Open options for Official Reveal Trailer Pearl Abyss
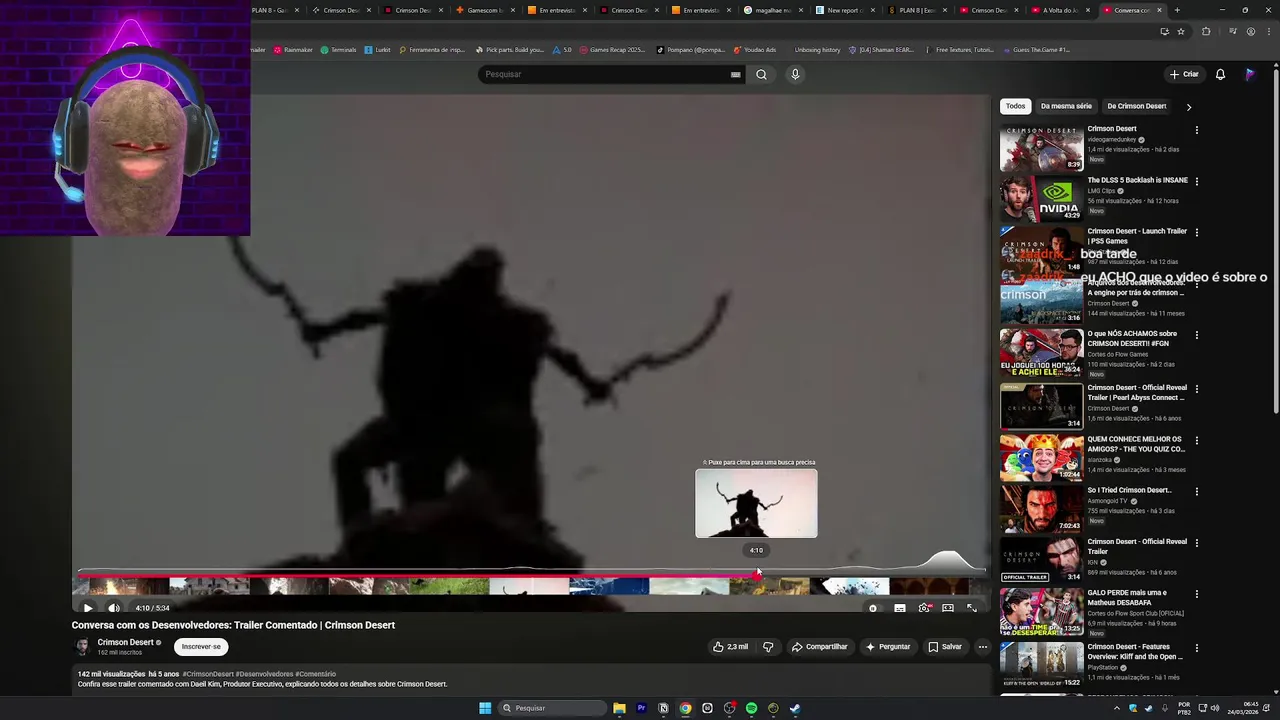The width and height of the screenshot is (1280, 720). pos(1196,389)
